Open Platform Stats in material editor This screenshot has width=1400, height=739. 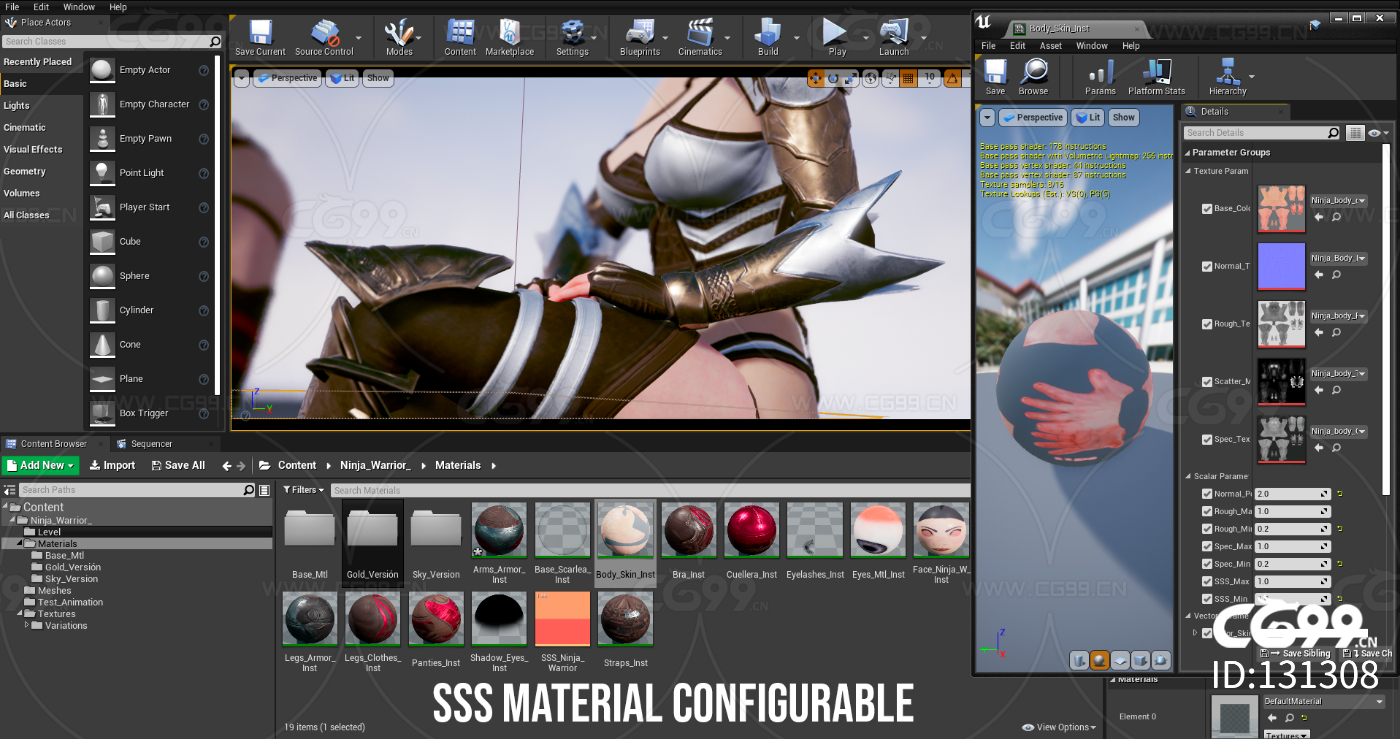click(x=1156, y=76)
